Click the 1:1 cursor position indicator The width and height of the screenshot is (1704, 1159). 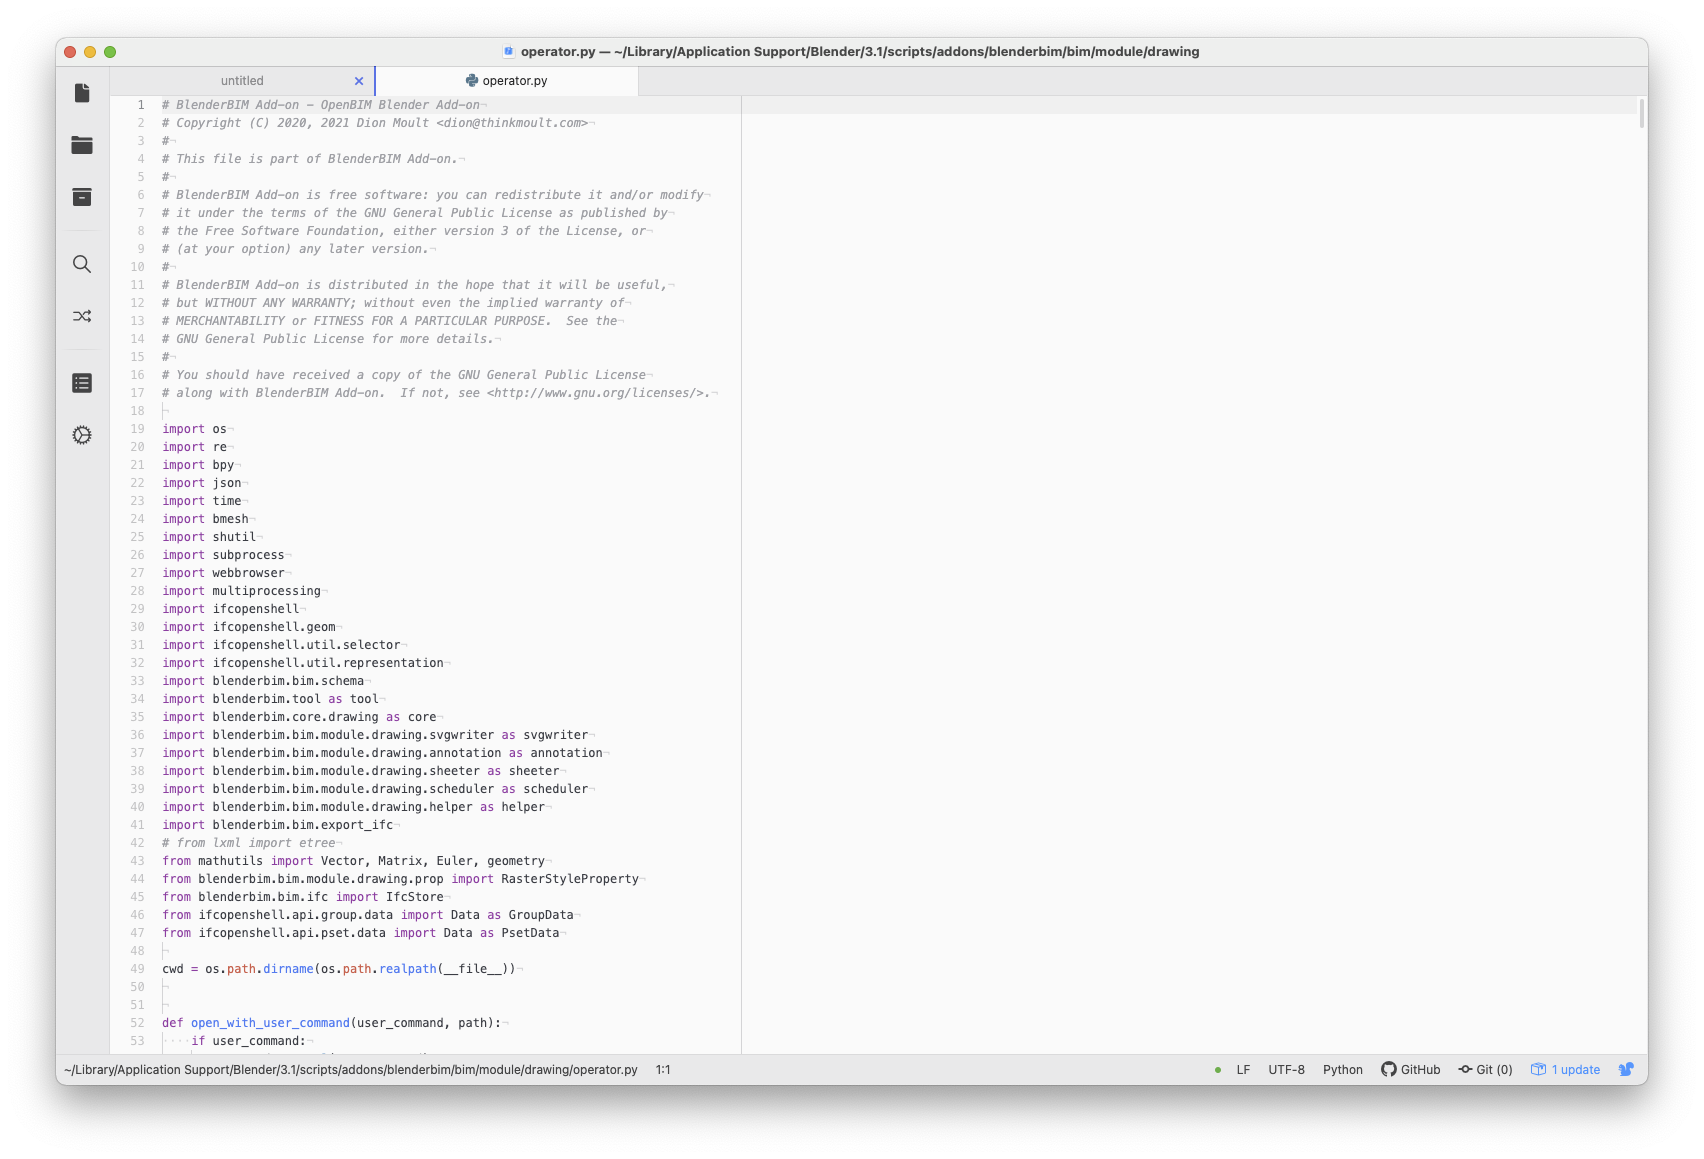(661, 1069)
